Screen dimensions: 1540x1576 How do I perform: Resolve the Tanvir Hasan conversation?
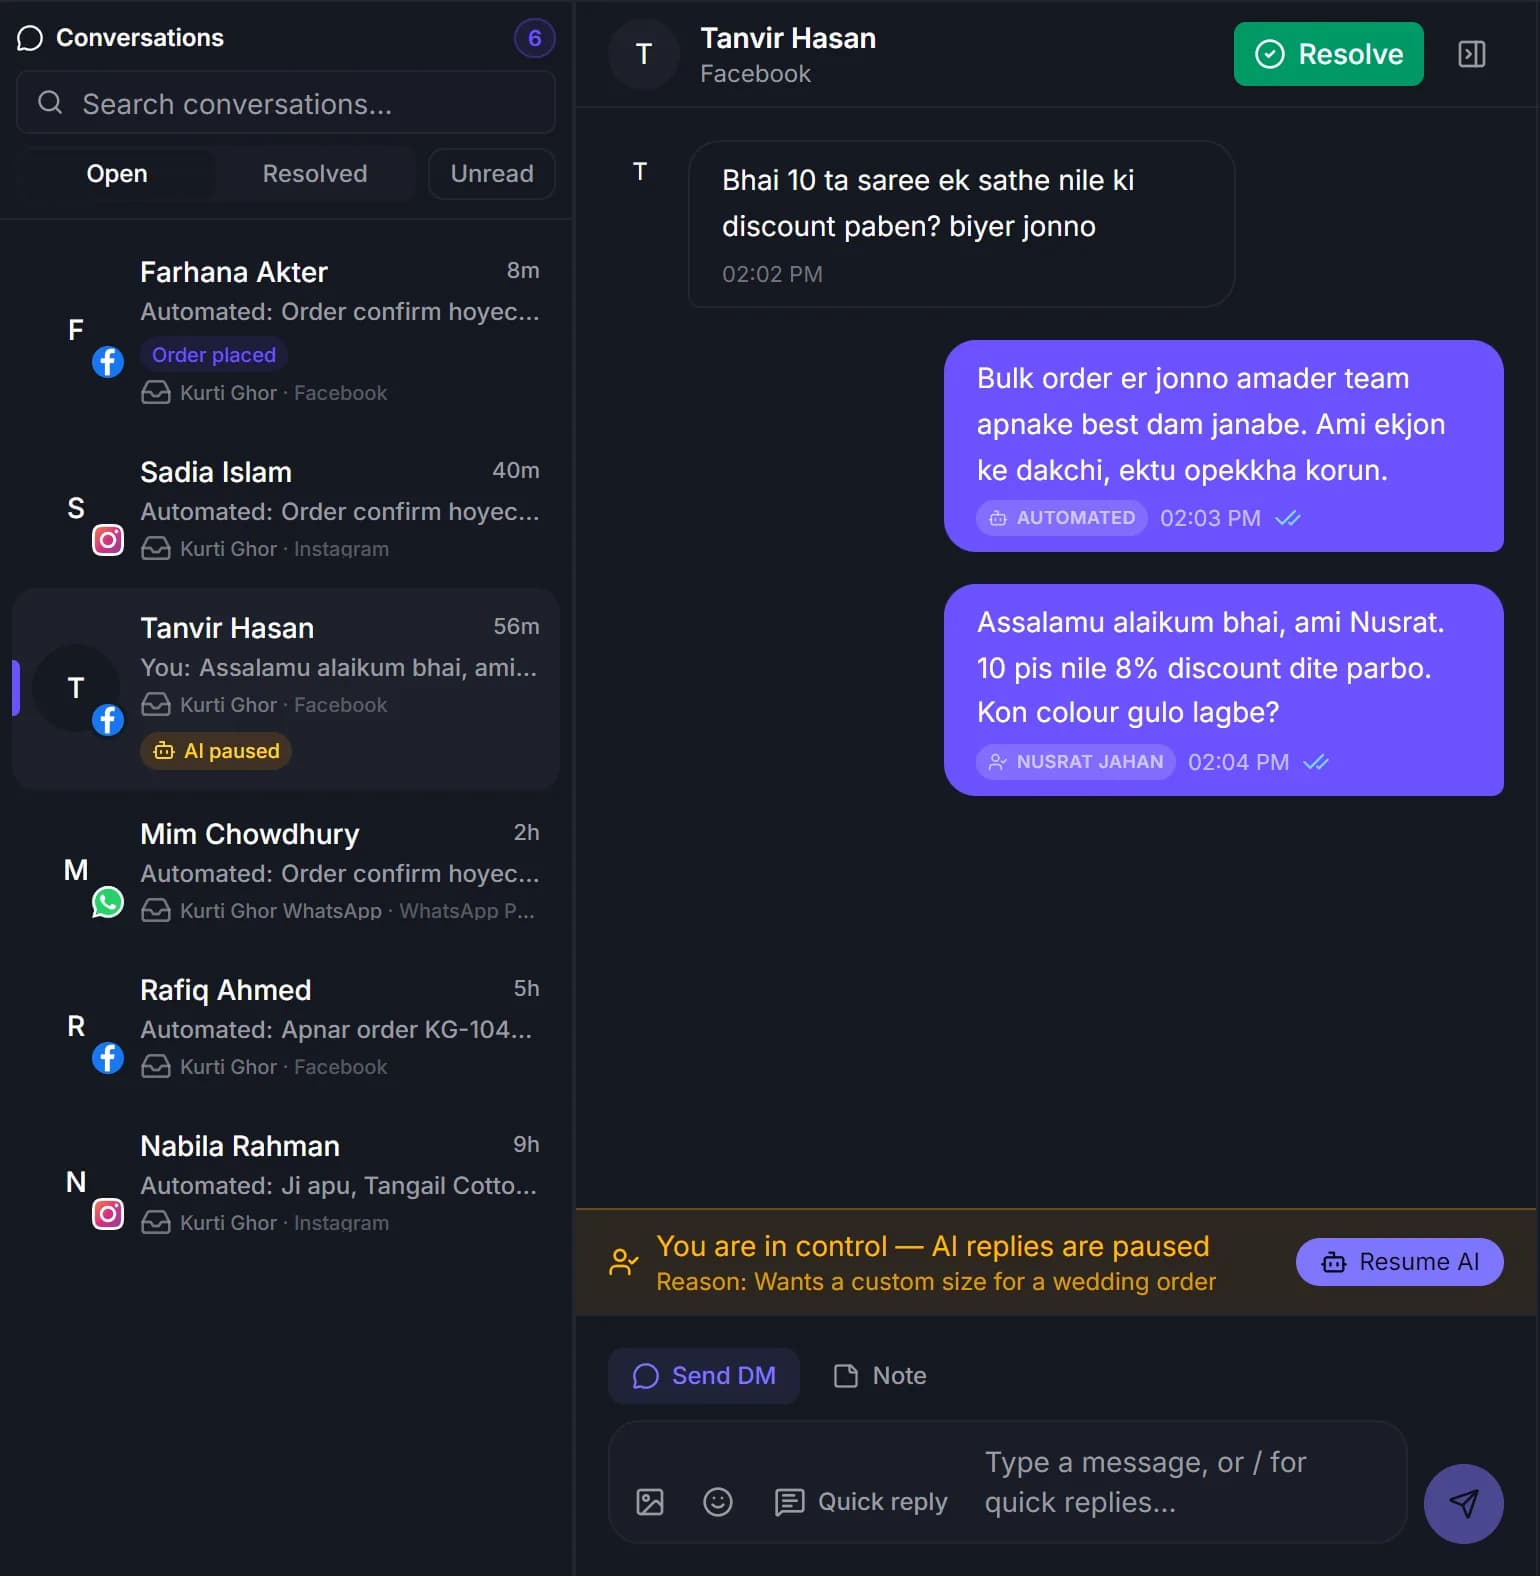tap(1328, 54)
